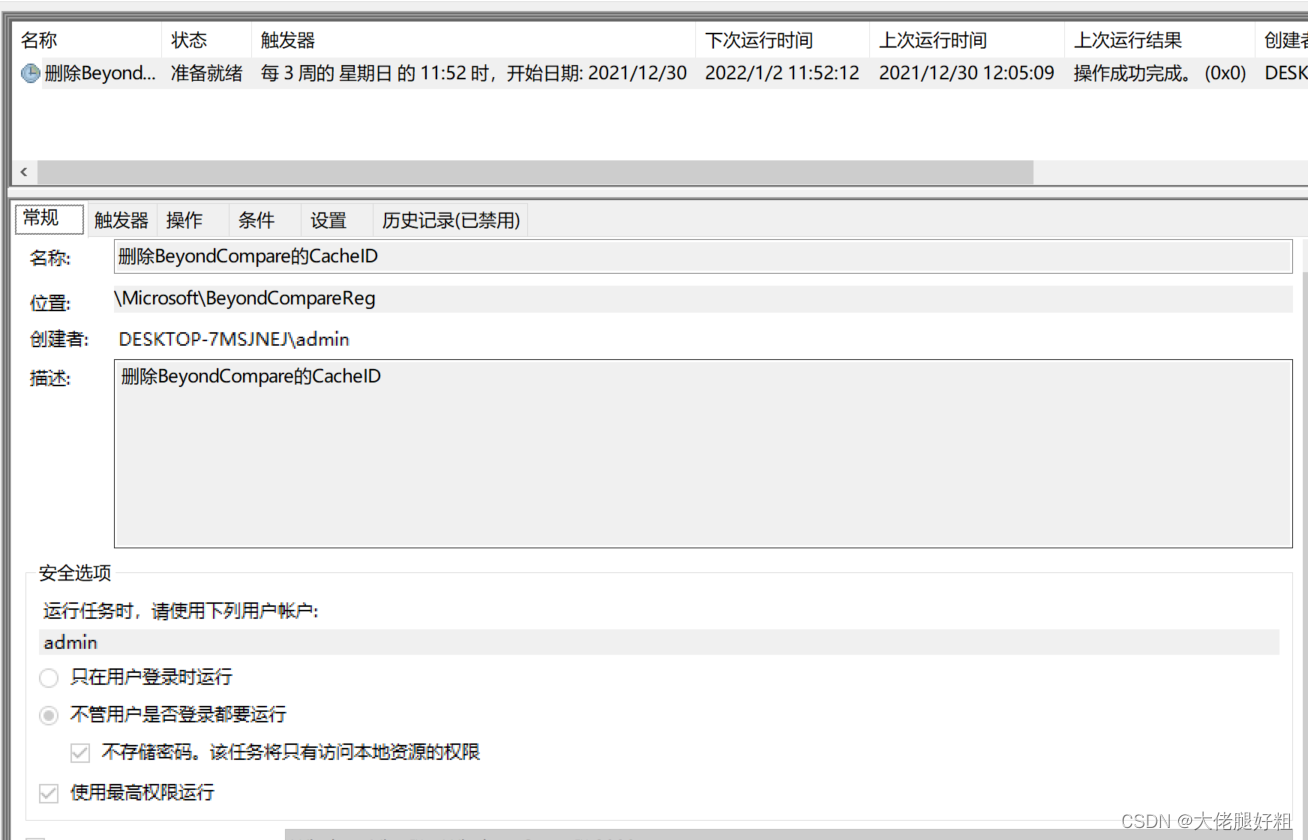The width and height of the screenshot is (1308, 840).
Task: Click the 准备就绪 status cell
Action: coord(207,73)
